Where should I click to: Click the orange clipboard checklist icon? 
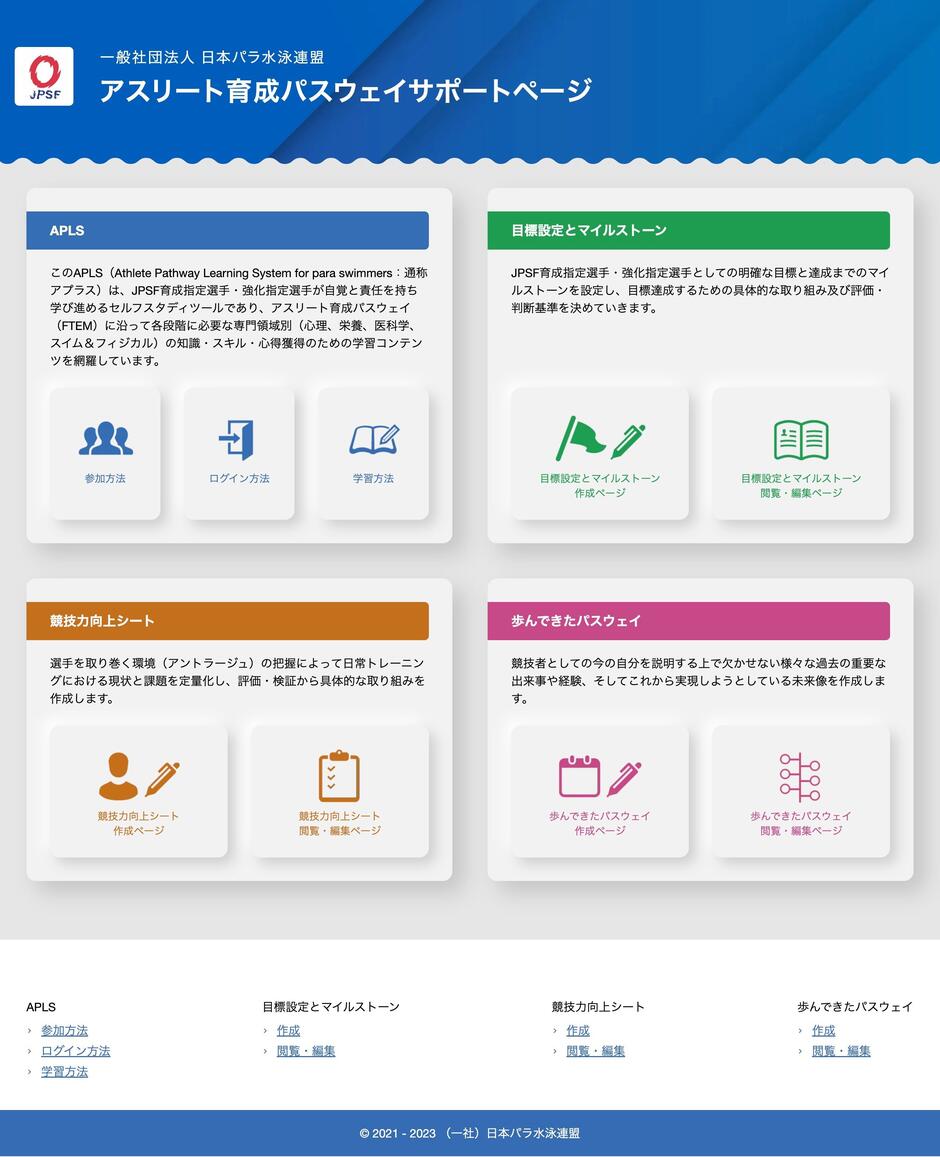click(339, 776)
